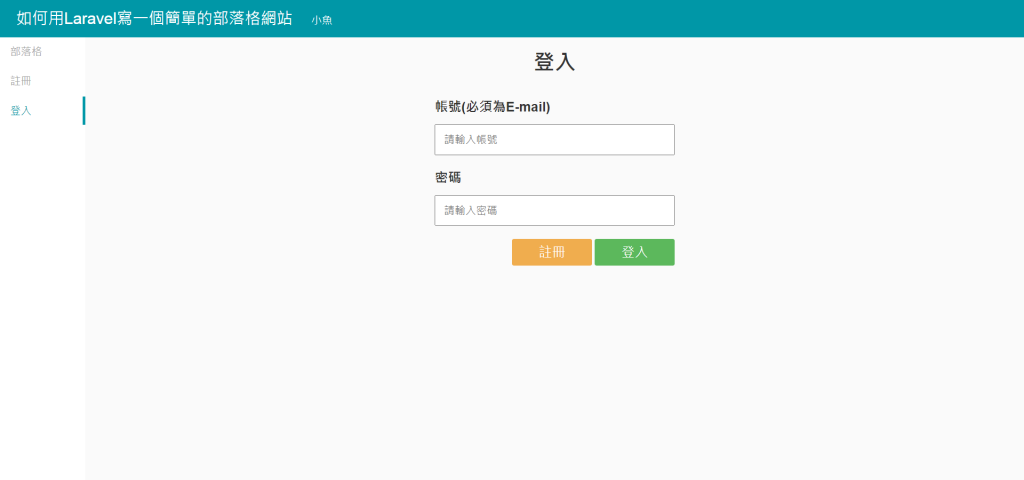
Task: Click the 小魚 header link
Action: tap(322, 20)
